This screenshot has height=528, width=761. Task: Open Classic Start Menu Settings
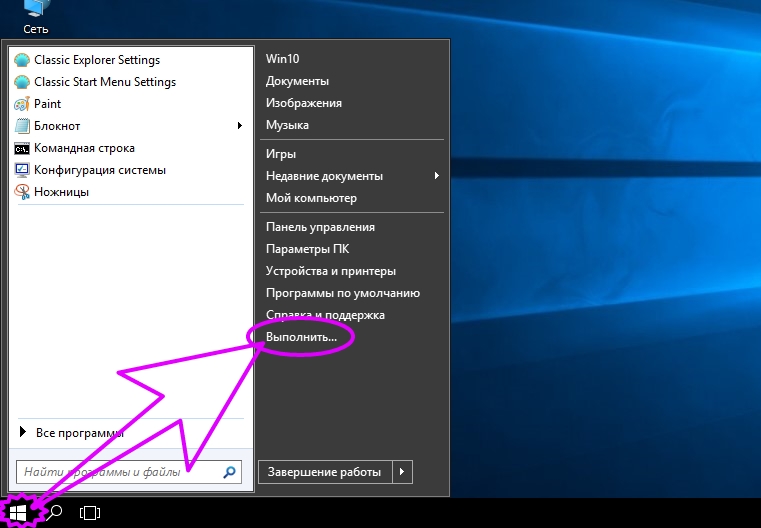pos(104,82)
